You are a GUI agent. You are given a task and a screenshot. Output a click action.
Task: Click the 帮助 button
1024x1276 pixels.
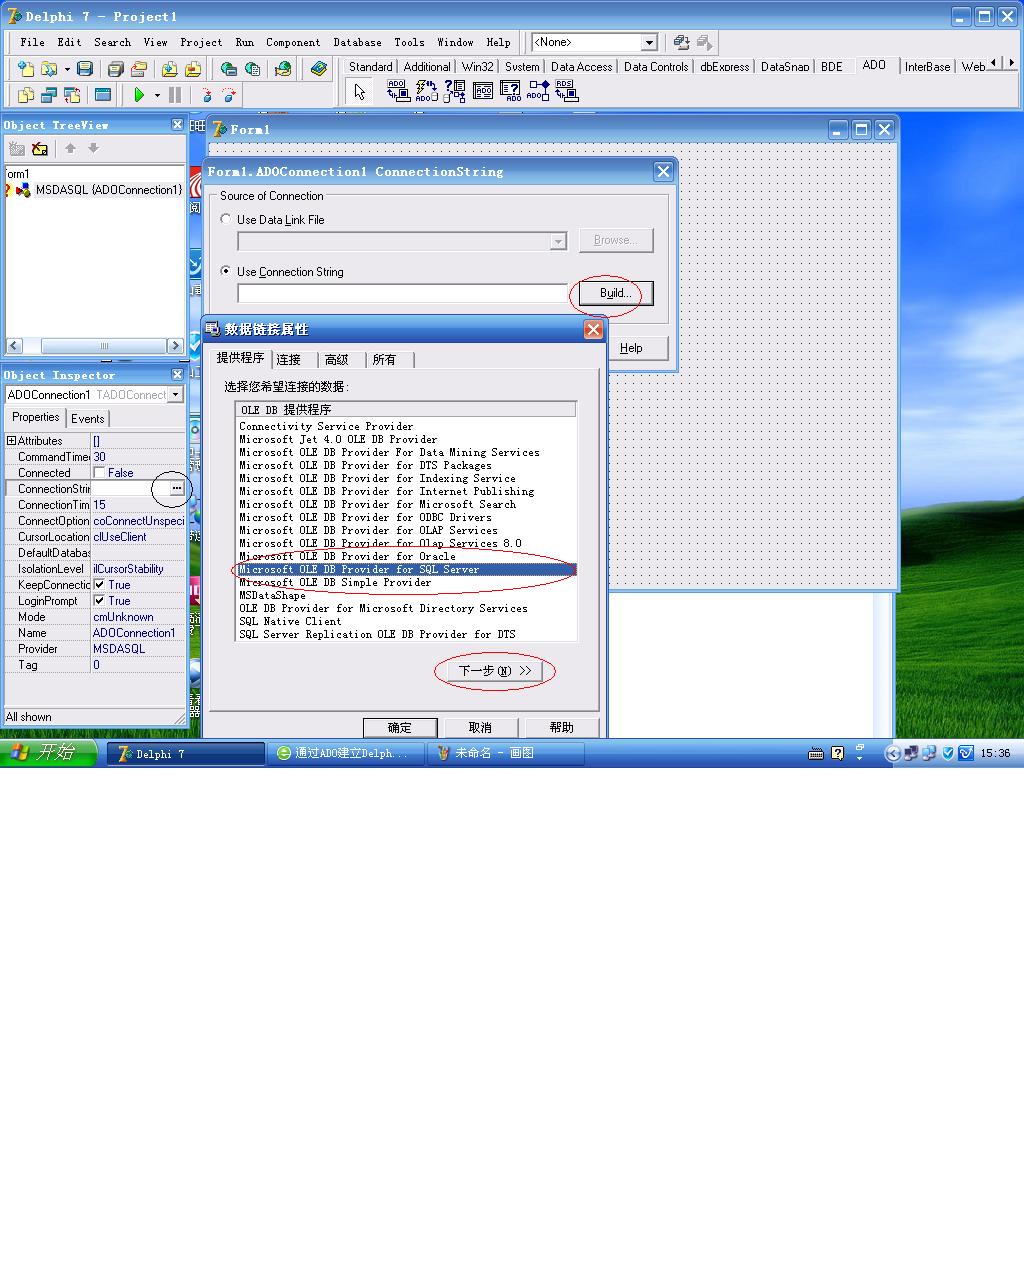click(x=561, y=727)
